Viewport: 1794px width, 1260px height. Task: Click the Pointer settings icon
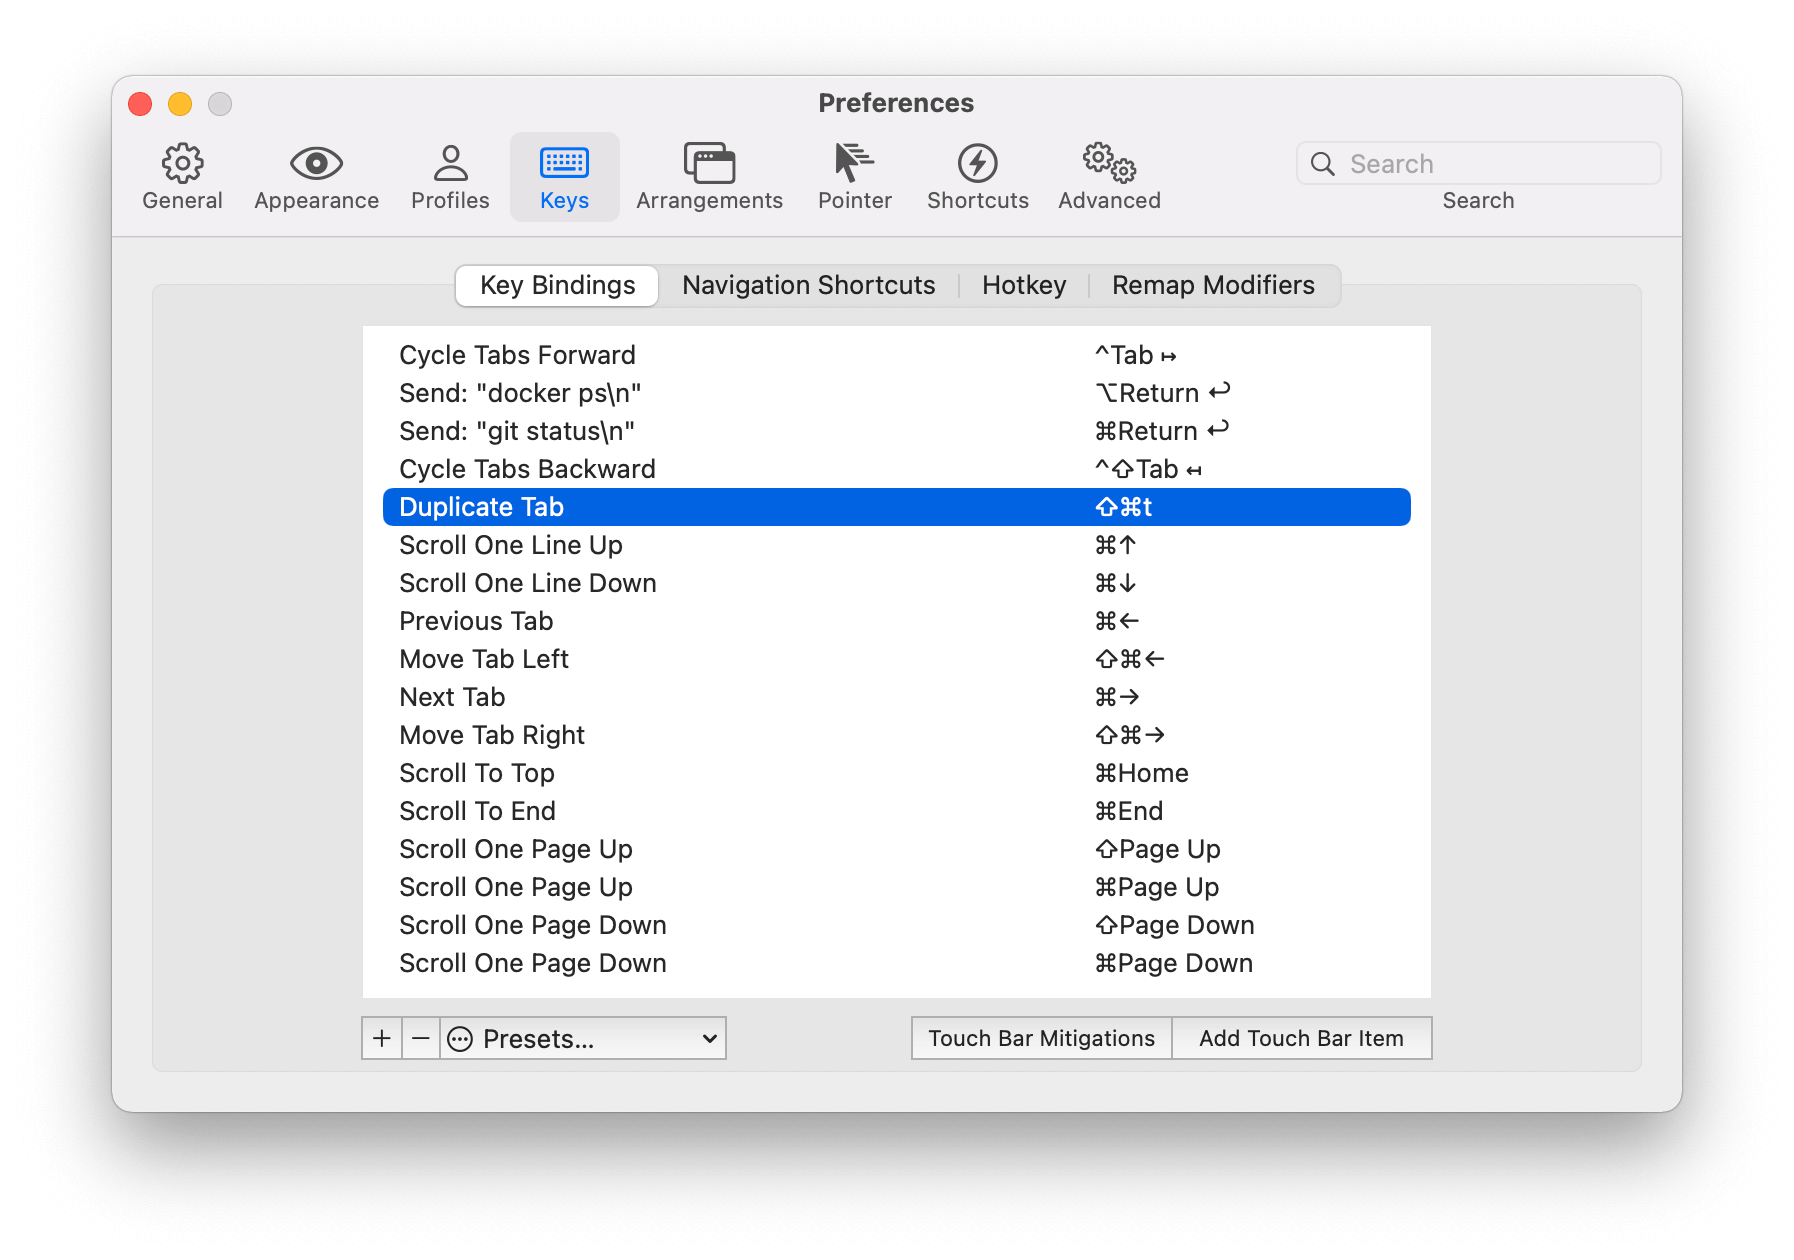(x=854, y=176)
